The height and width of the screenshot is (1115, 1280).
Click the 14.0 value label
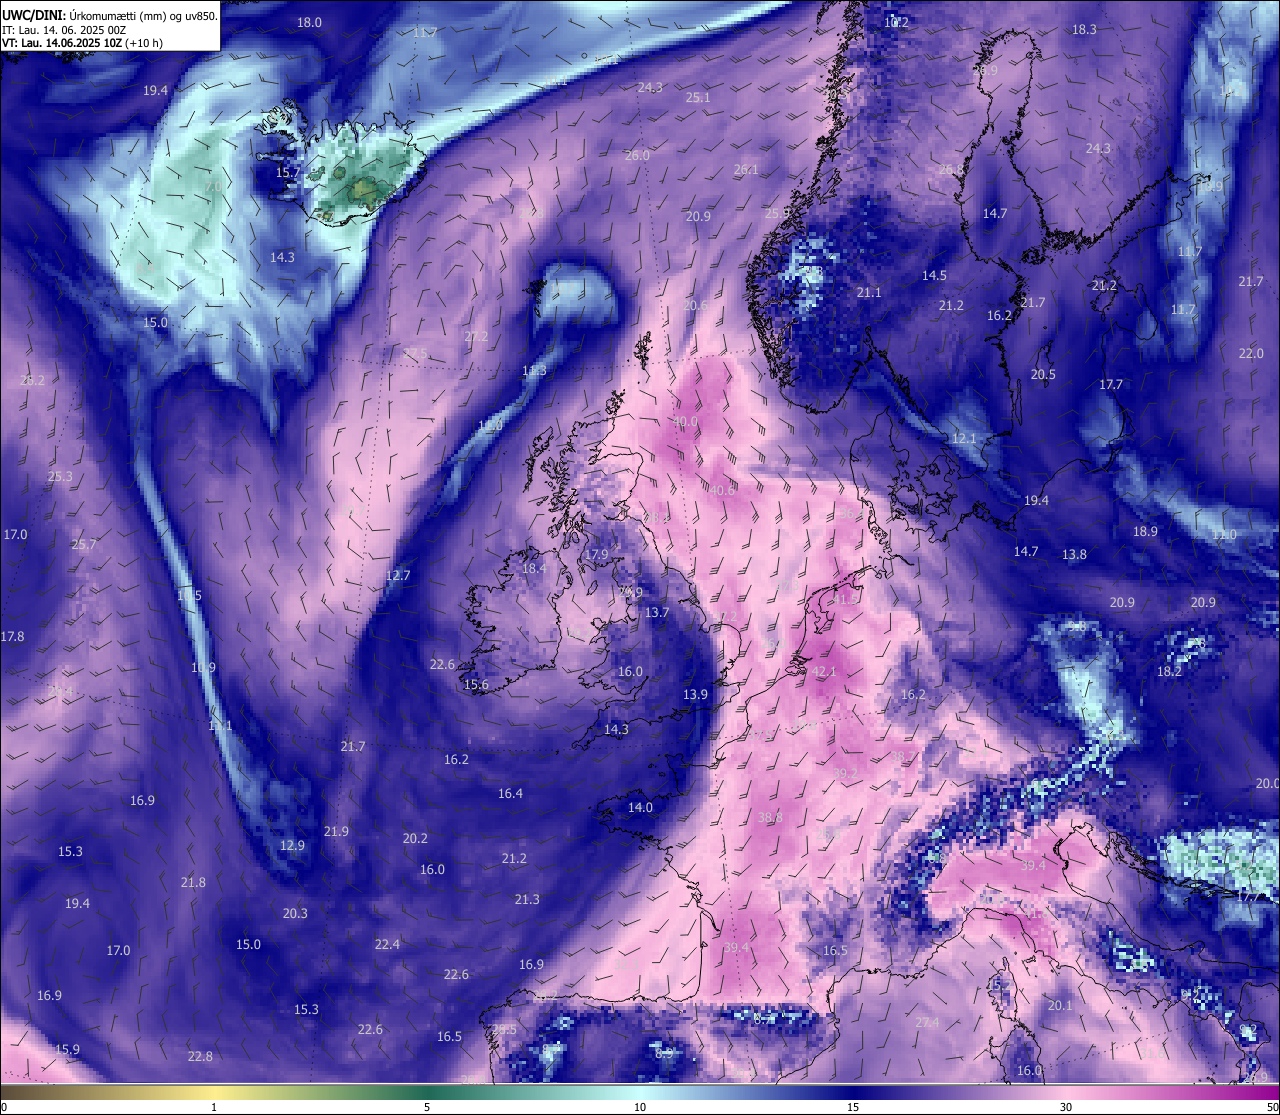coord(640,807)
